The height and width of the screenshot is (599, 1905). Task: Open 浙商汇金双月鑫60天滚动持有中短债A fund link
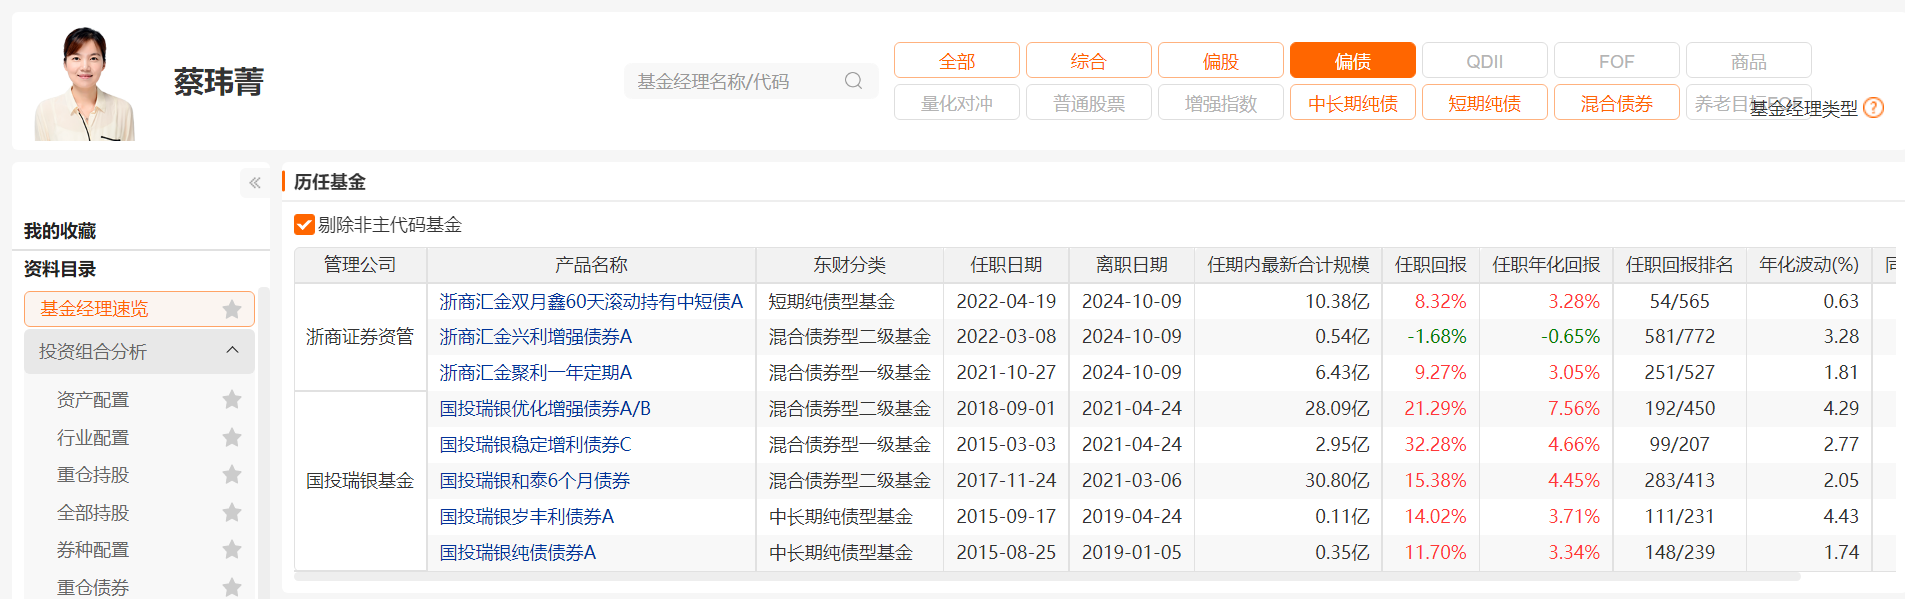coord(591,301)
